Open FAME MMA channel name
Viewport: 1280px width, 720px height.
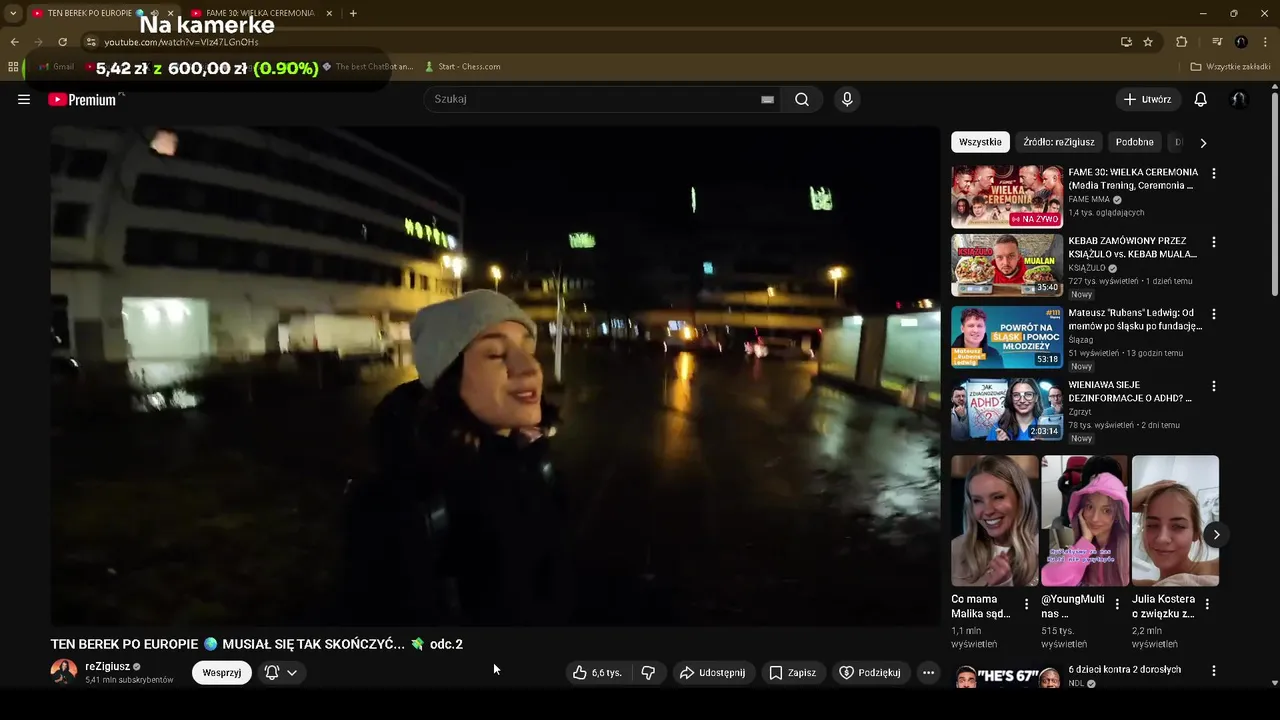pos(1090,199)
